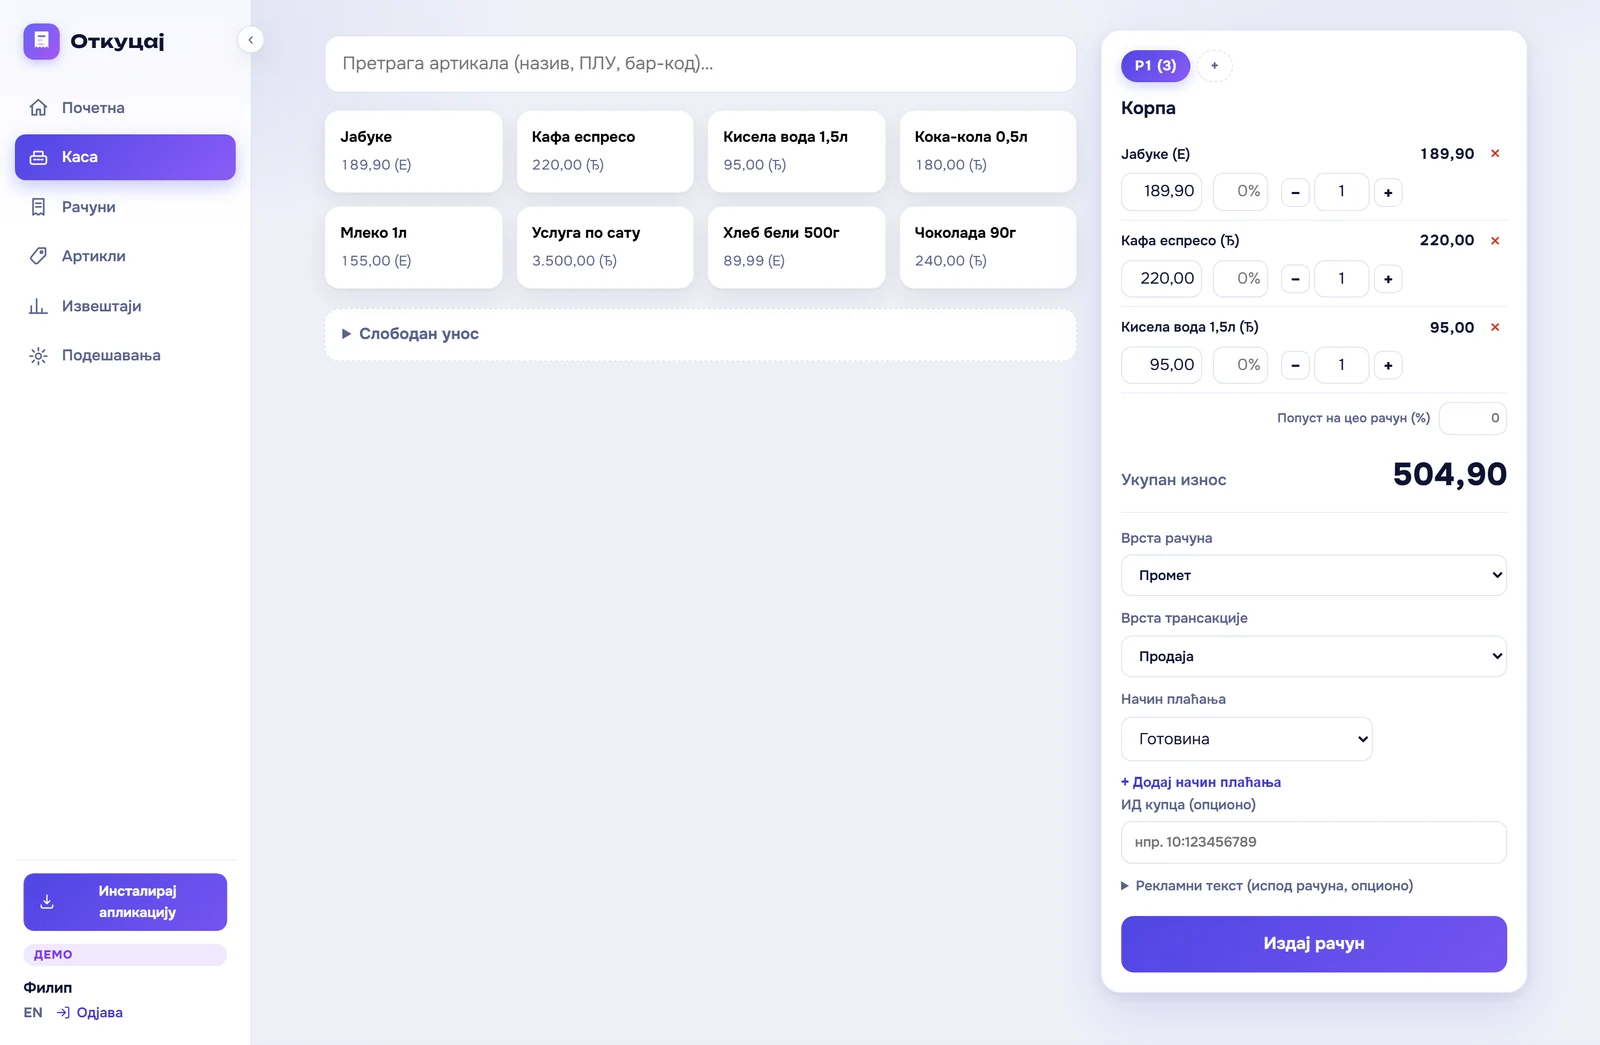Remove Кафа еспресо from the cart
1600x1045 pixels.
pos(1495,241)
